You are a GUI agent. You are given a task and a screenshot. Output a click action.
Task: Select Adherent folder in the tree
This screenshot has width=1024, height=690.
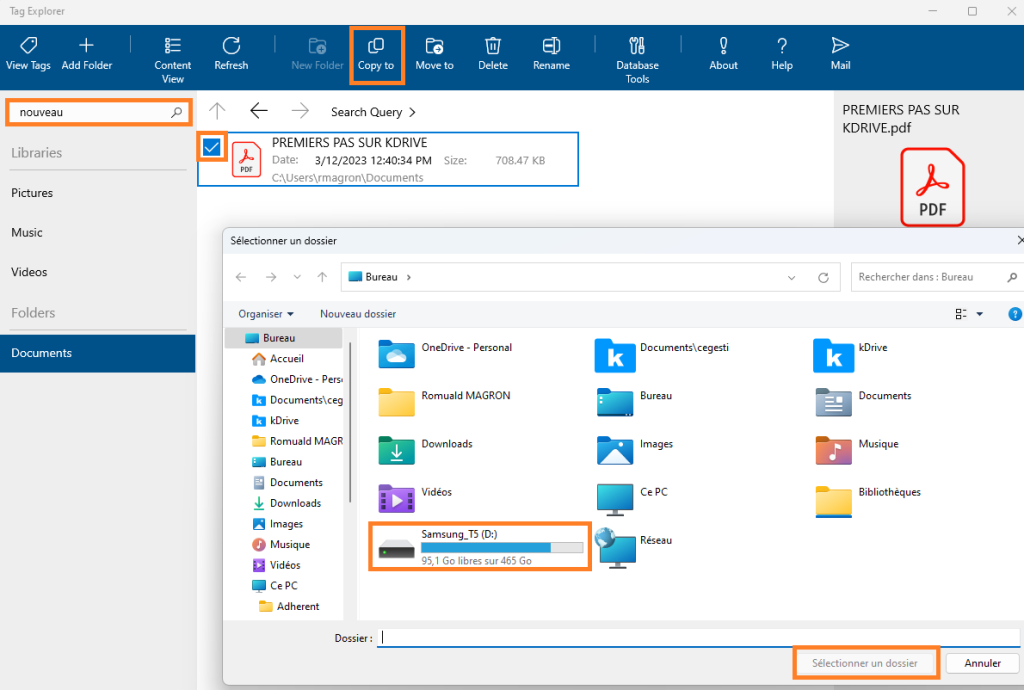289,606
